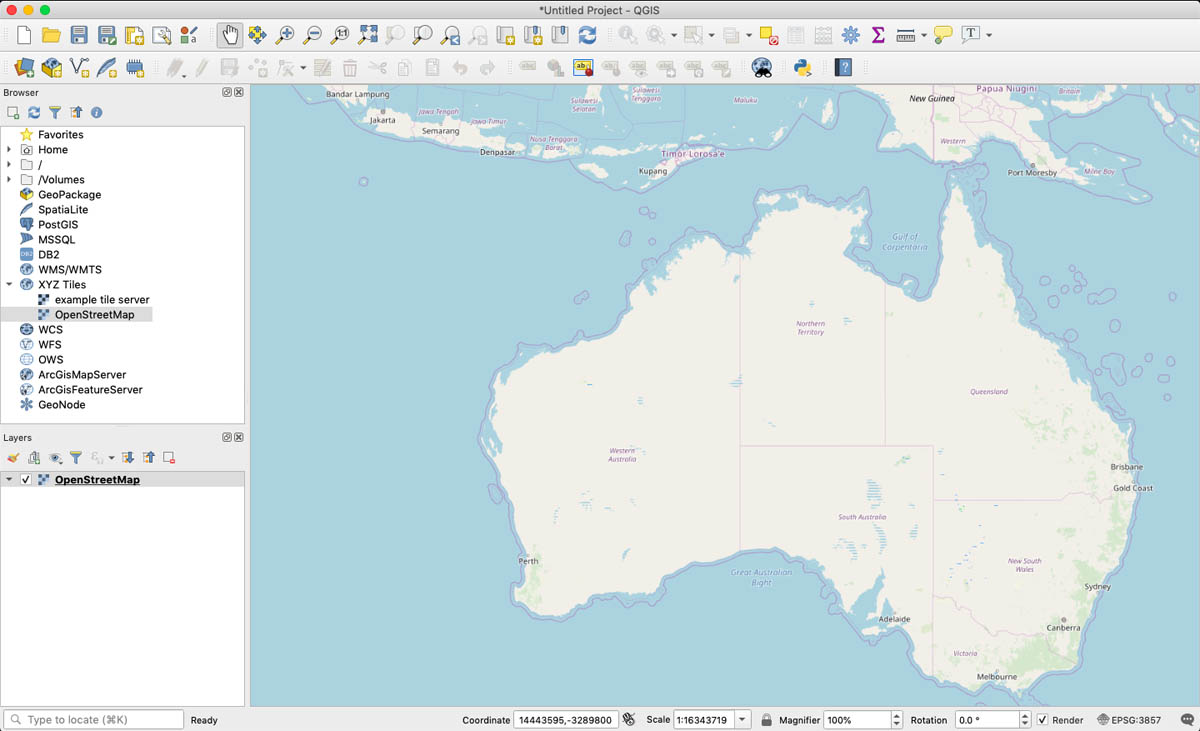The width and height of the screenshot is (1200, 731).
Task: Open the New Print Layout tool
Action: pos(133,35)
